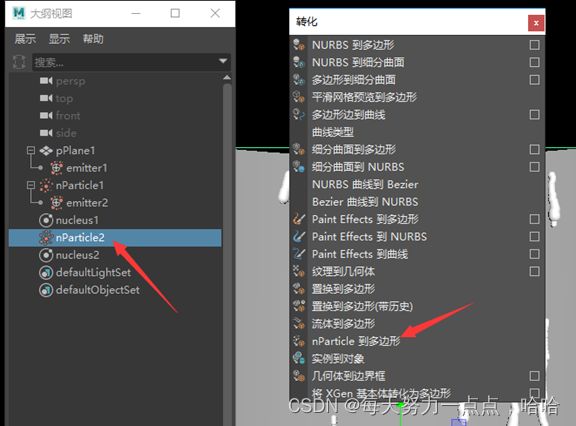Open options box for NURBS 到细分曲面
The width and height of the screenshot is (576, 426).
pyautogui.click(x=534, y=62)
